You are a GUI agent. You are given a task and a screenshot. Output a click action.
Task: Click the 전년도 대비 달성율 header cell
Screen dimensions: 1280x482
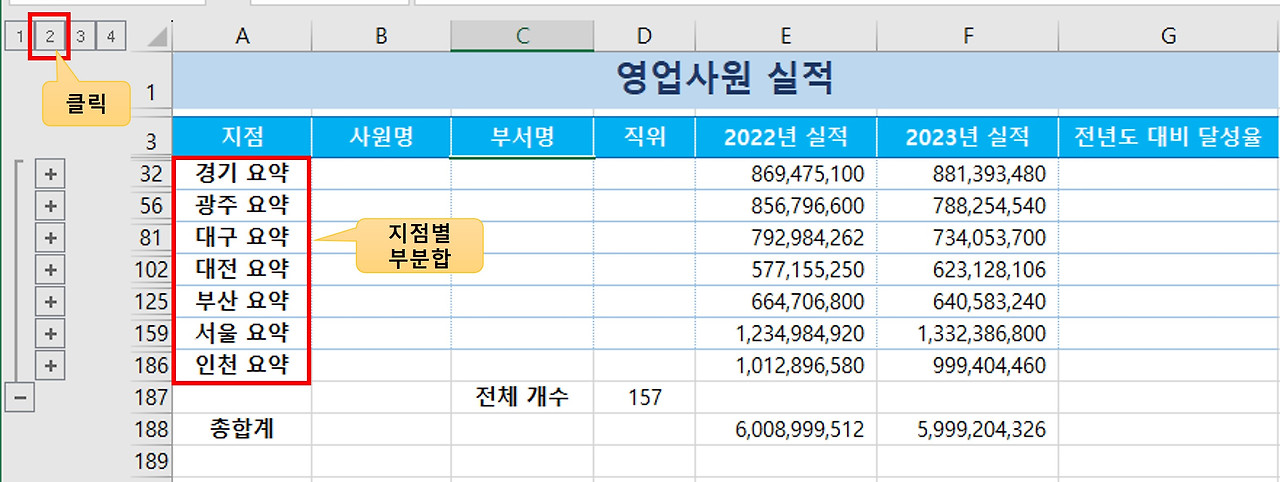[x=1169, y=138]
